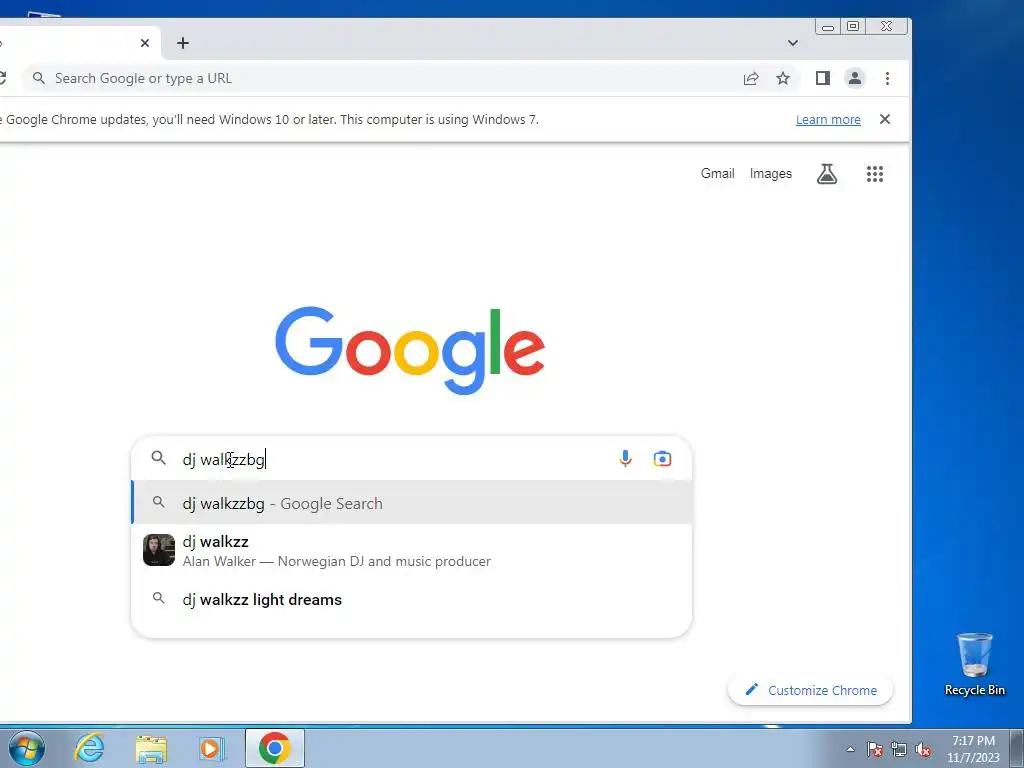Viewport: 1024px width, 768px height.
Task: Click the magnifier in the search box
Action: pos(159,458)
